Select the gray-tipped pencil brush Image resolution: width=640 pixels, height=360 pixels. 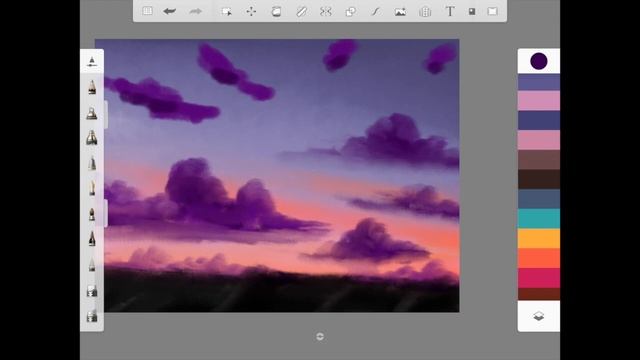92,163
